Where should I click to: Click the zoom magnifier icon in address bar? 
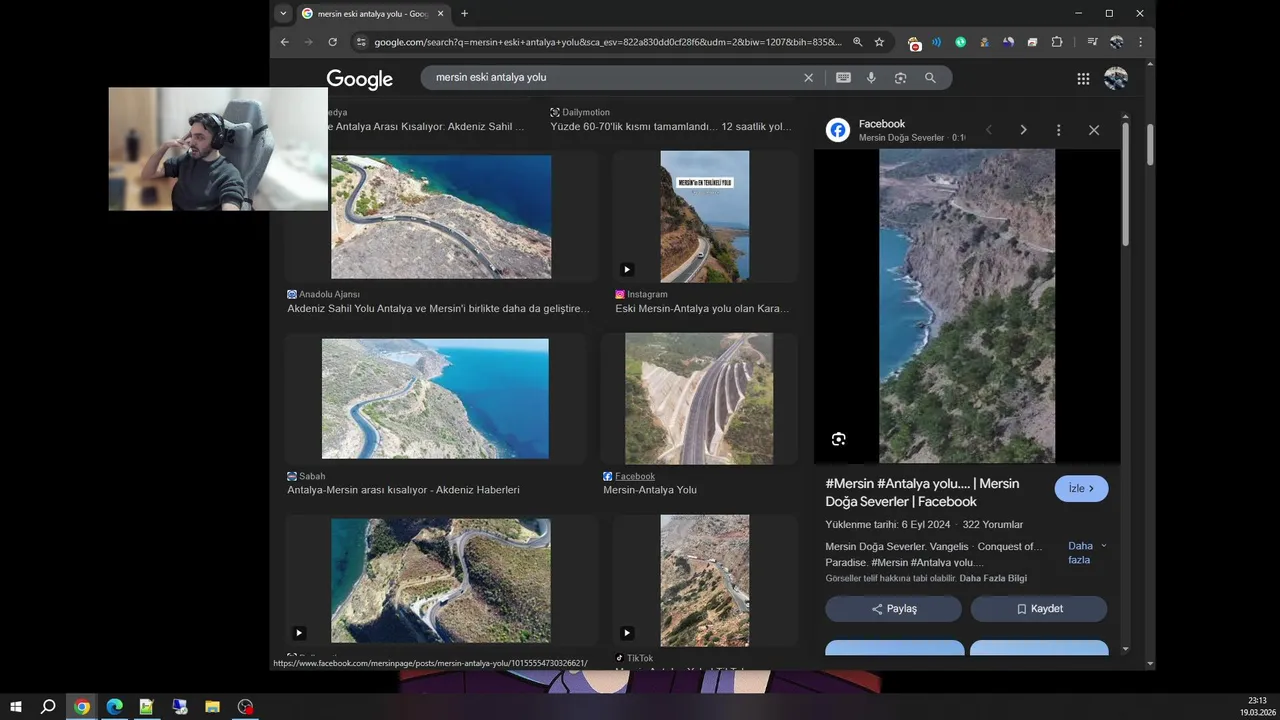point(858,42)
